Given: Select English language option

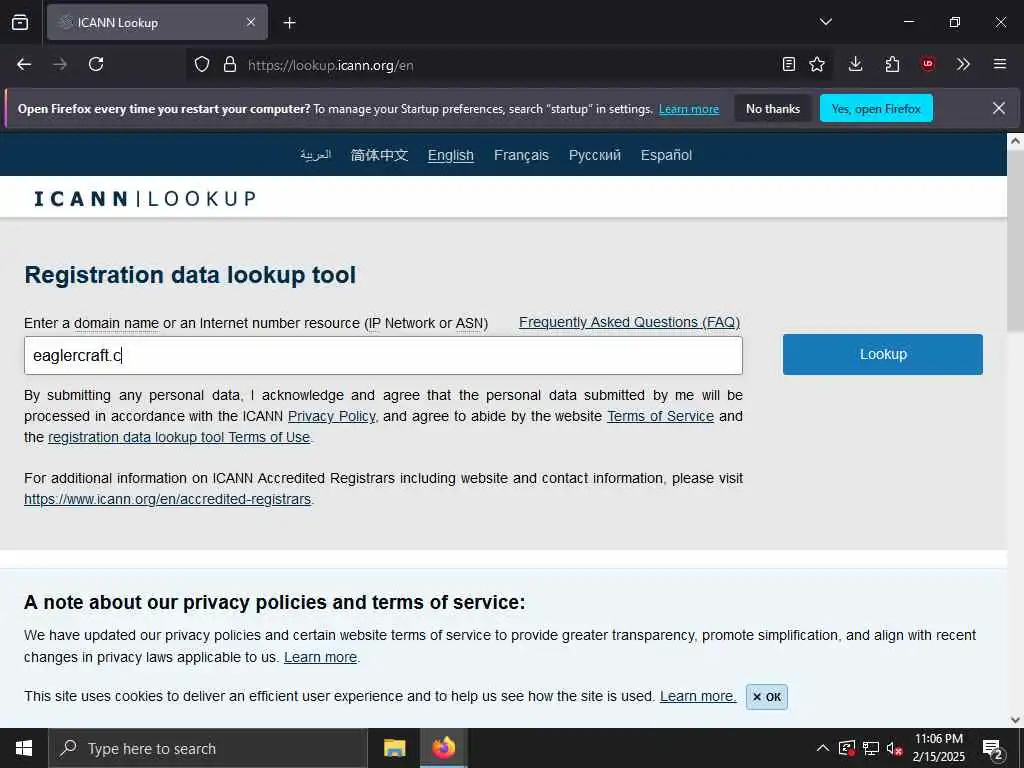Looking at the screenshot, I should point(451,155).
